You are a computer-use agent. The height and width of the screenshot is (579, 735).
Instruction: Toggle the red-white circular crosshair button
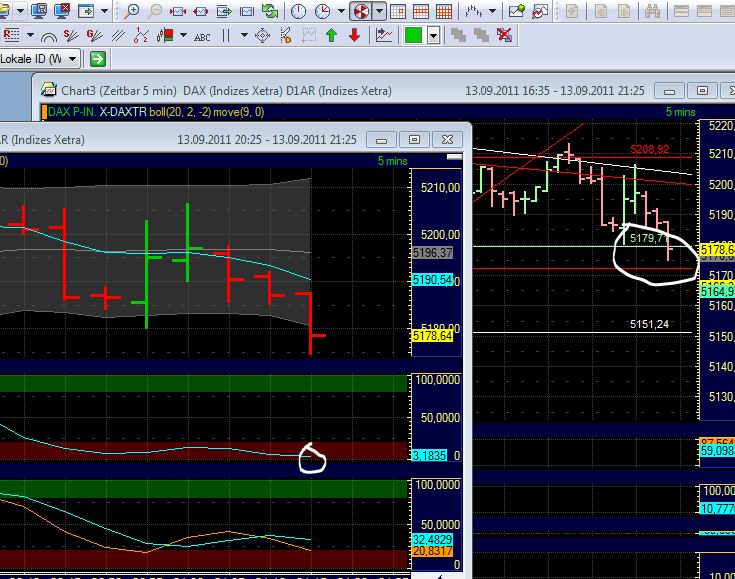(x=360, y=11)
